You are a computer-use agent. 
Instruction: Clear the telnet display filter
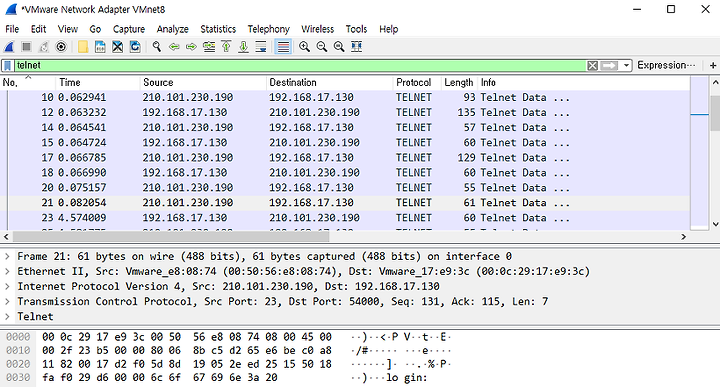(592, 66)
